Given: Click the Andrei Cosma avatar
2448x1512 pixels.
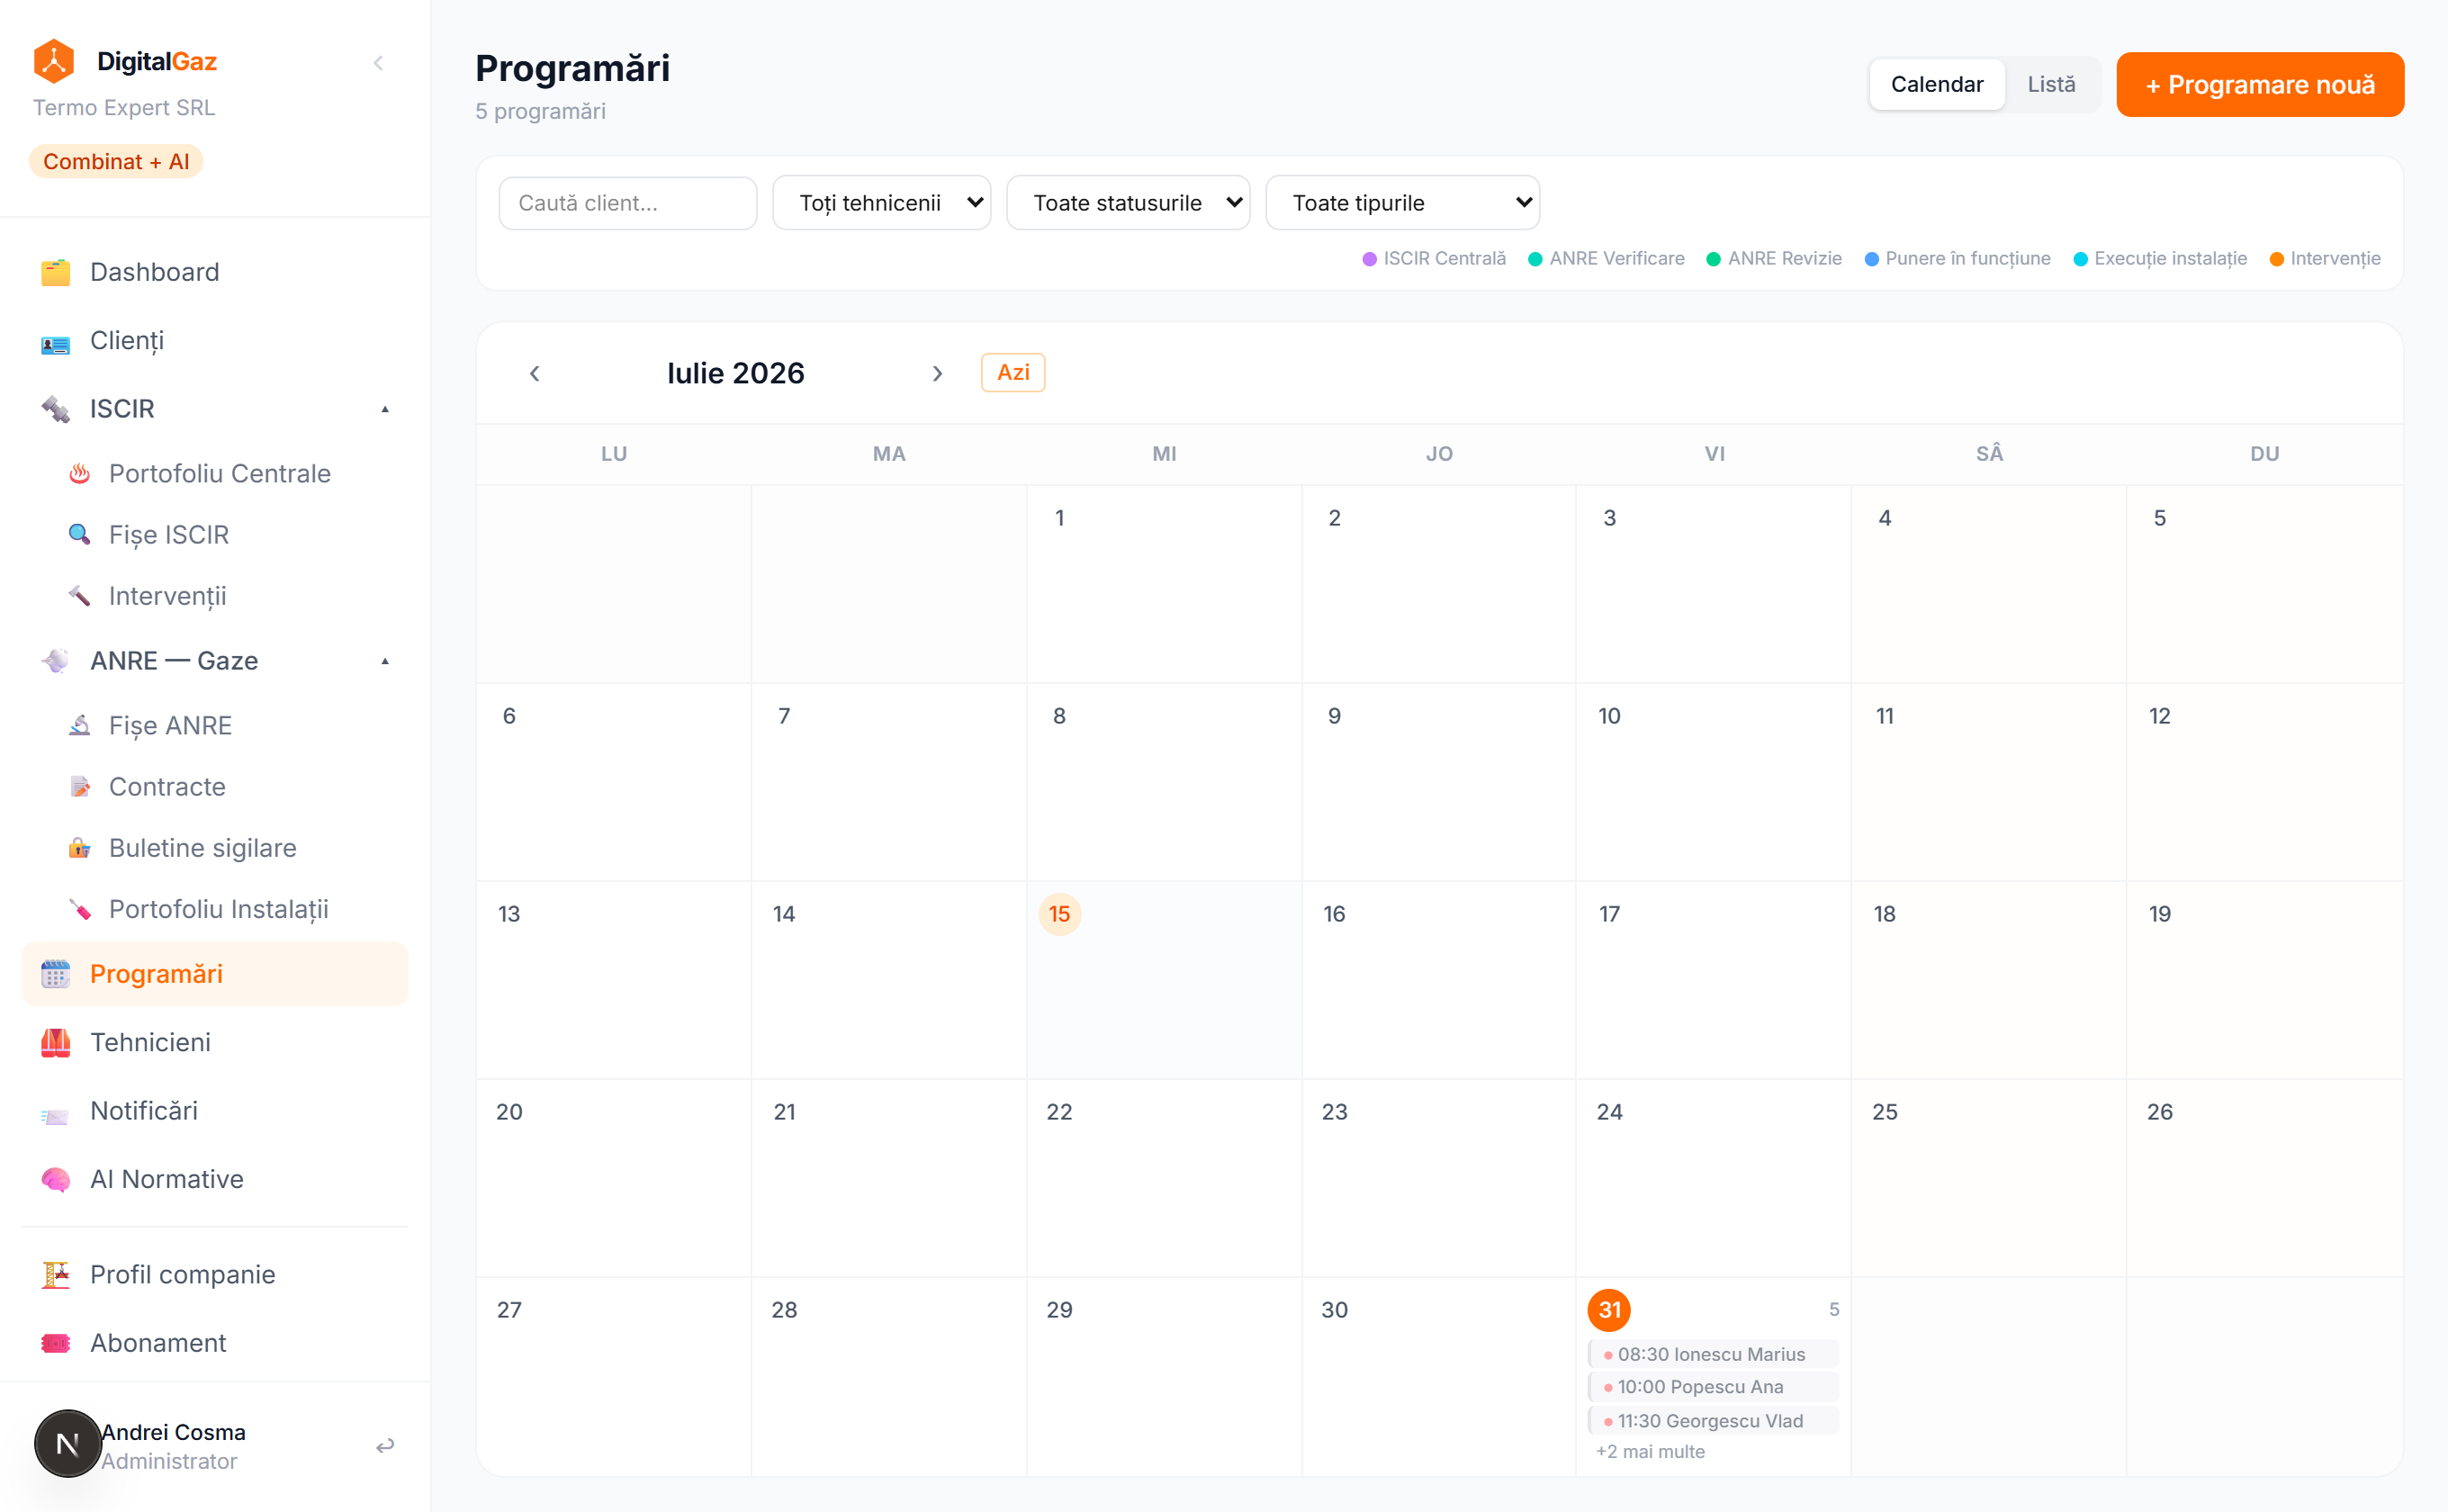Looking at the screenshot, I should pyautogui.click(x=68, y=1444).
